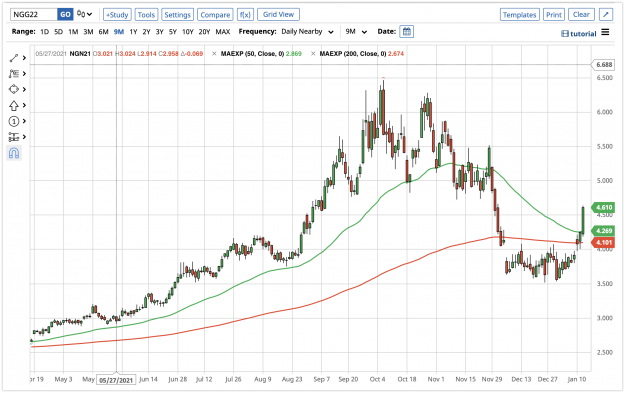Screen dimensions: 625x393
Task: Expand the shape tool options chevron
Action: tap(24, 89)
